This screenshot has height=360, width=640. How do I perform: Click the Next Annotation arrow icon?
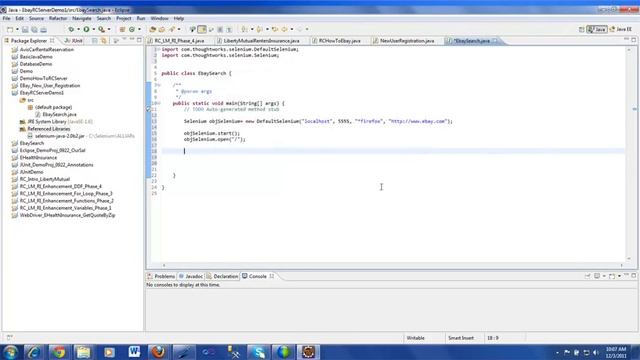(x=244, y=29)
